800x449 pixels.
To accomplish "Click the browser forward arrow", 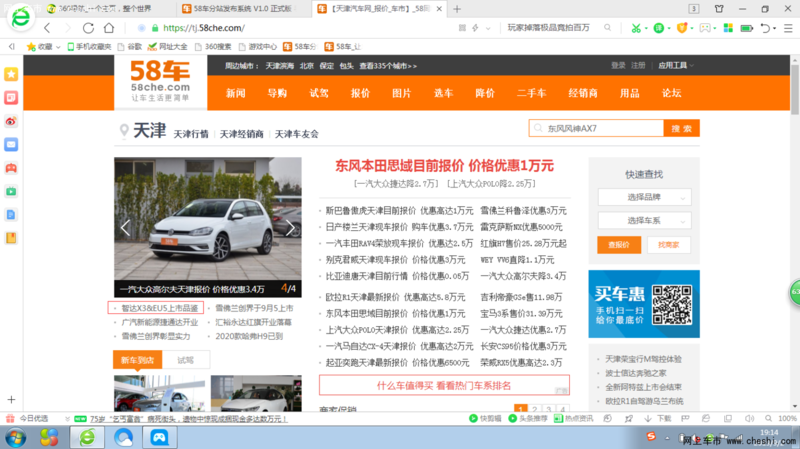I will (x=67, y=28).
